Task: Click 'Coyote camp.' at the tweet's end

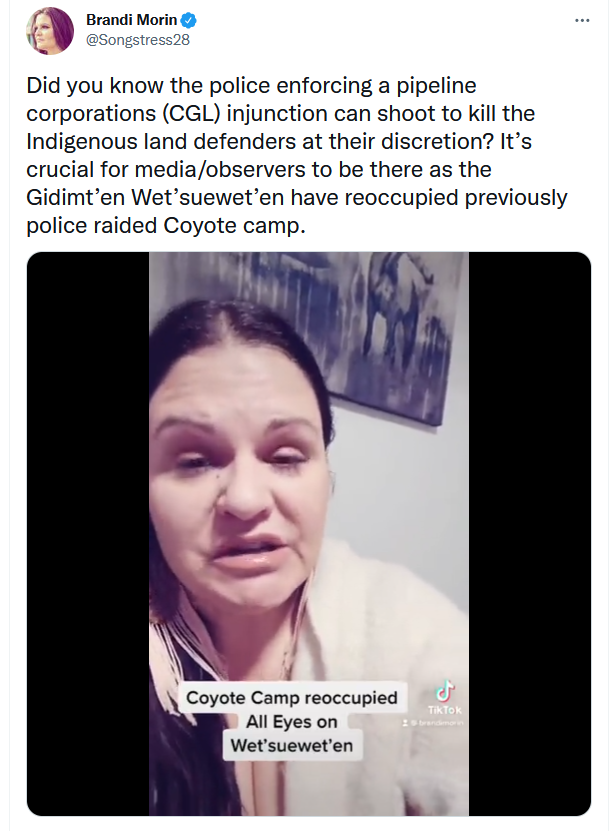Action: pos(234,226)
